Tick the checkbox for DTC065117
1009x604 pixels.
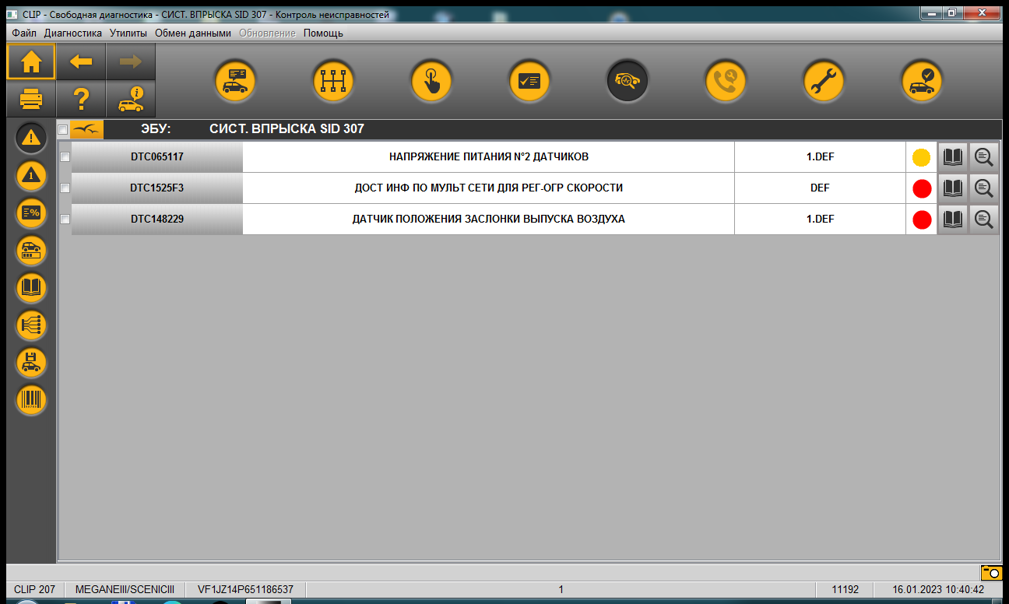click(65, 157)
